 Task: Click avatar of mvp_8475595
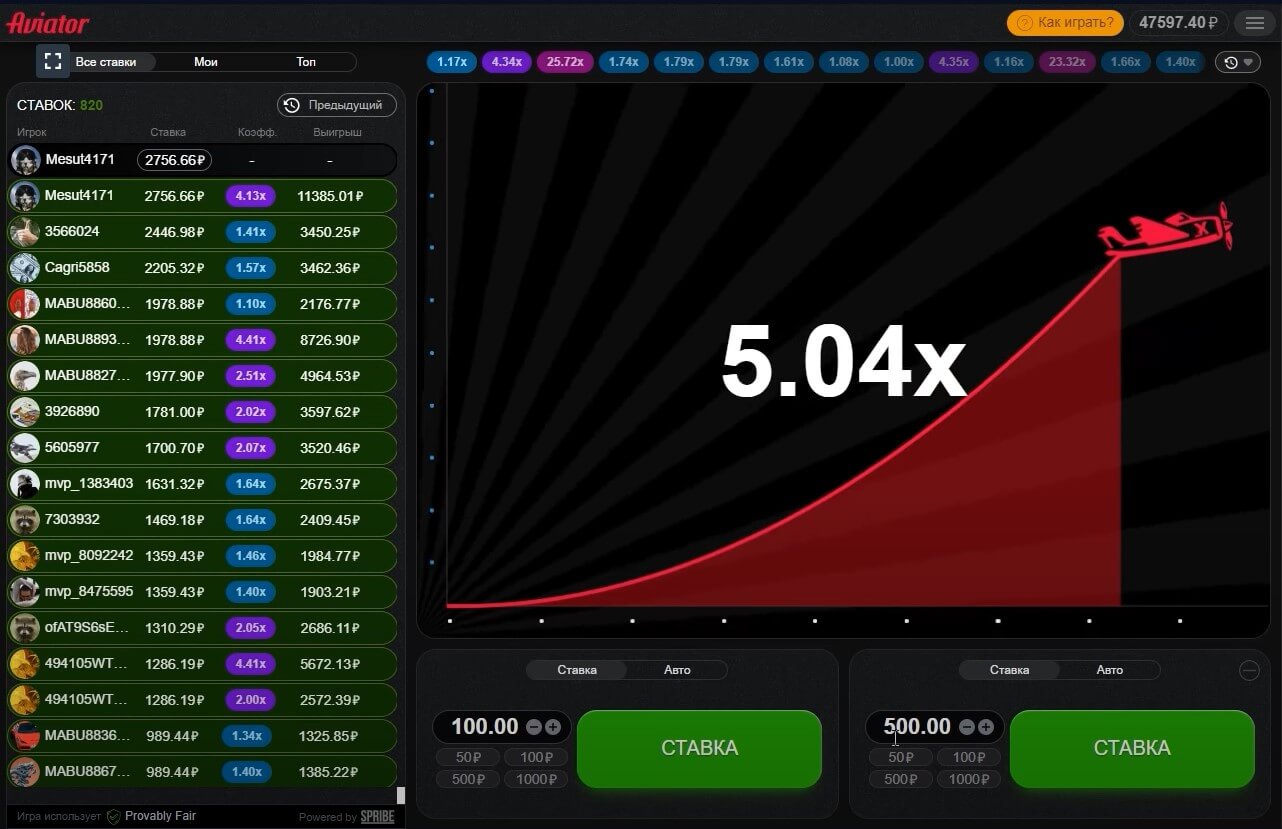25,592
